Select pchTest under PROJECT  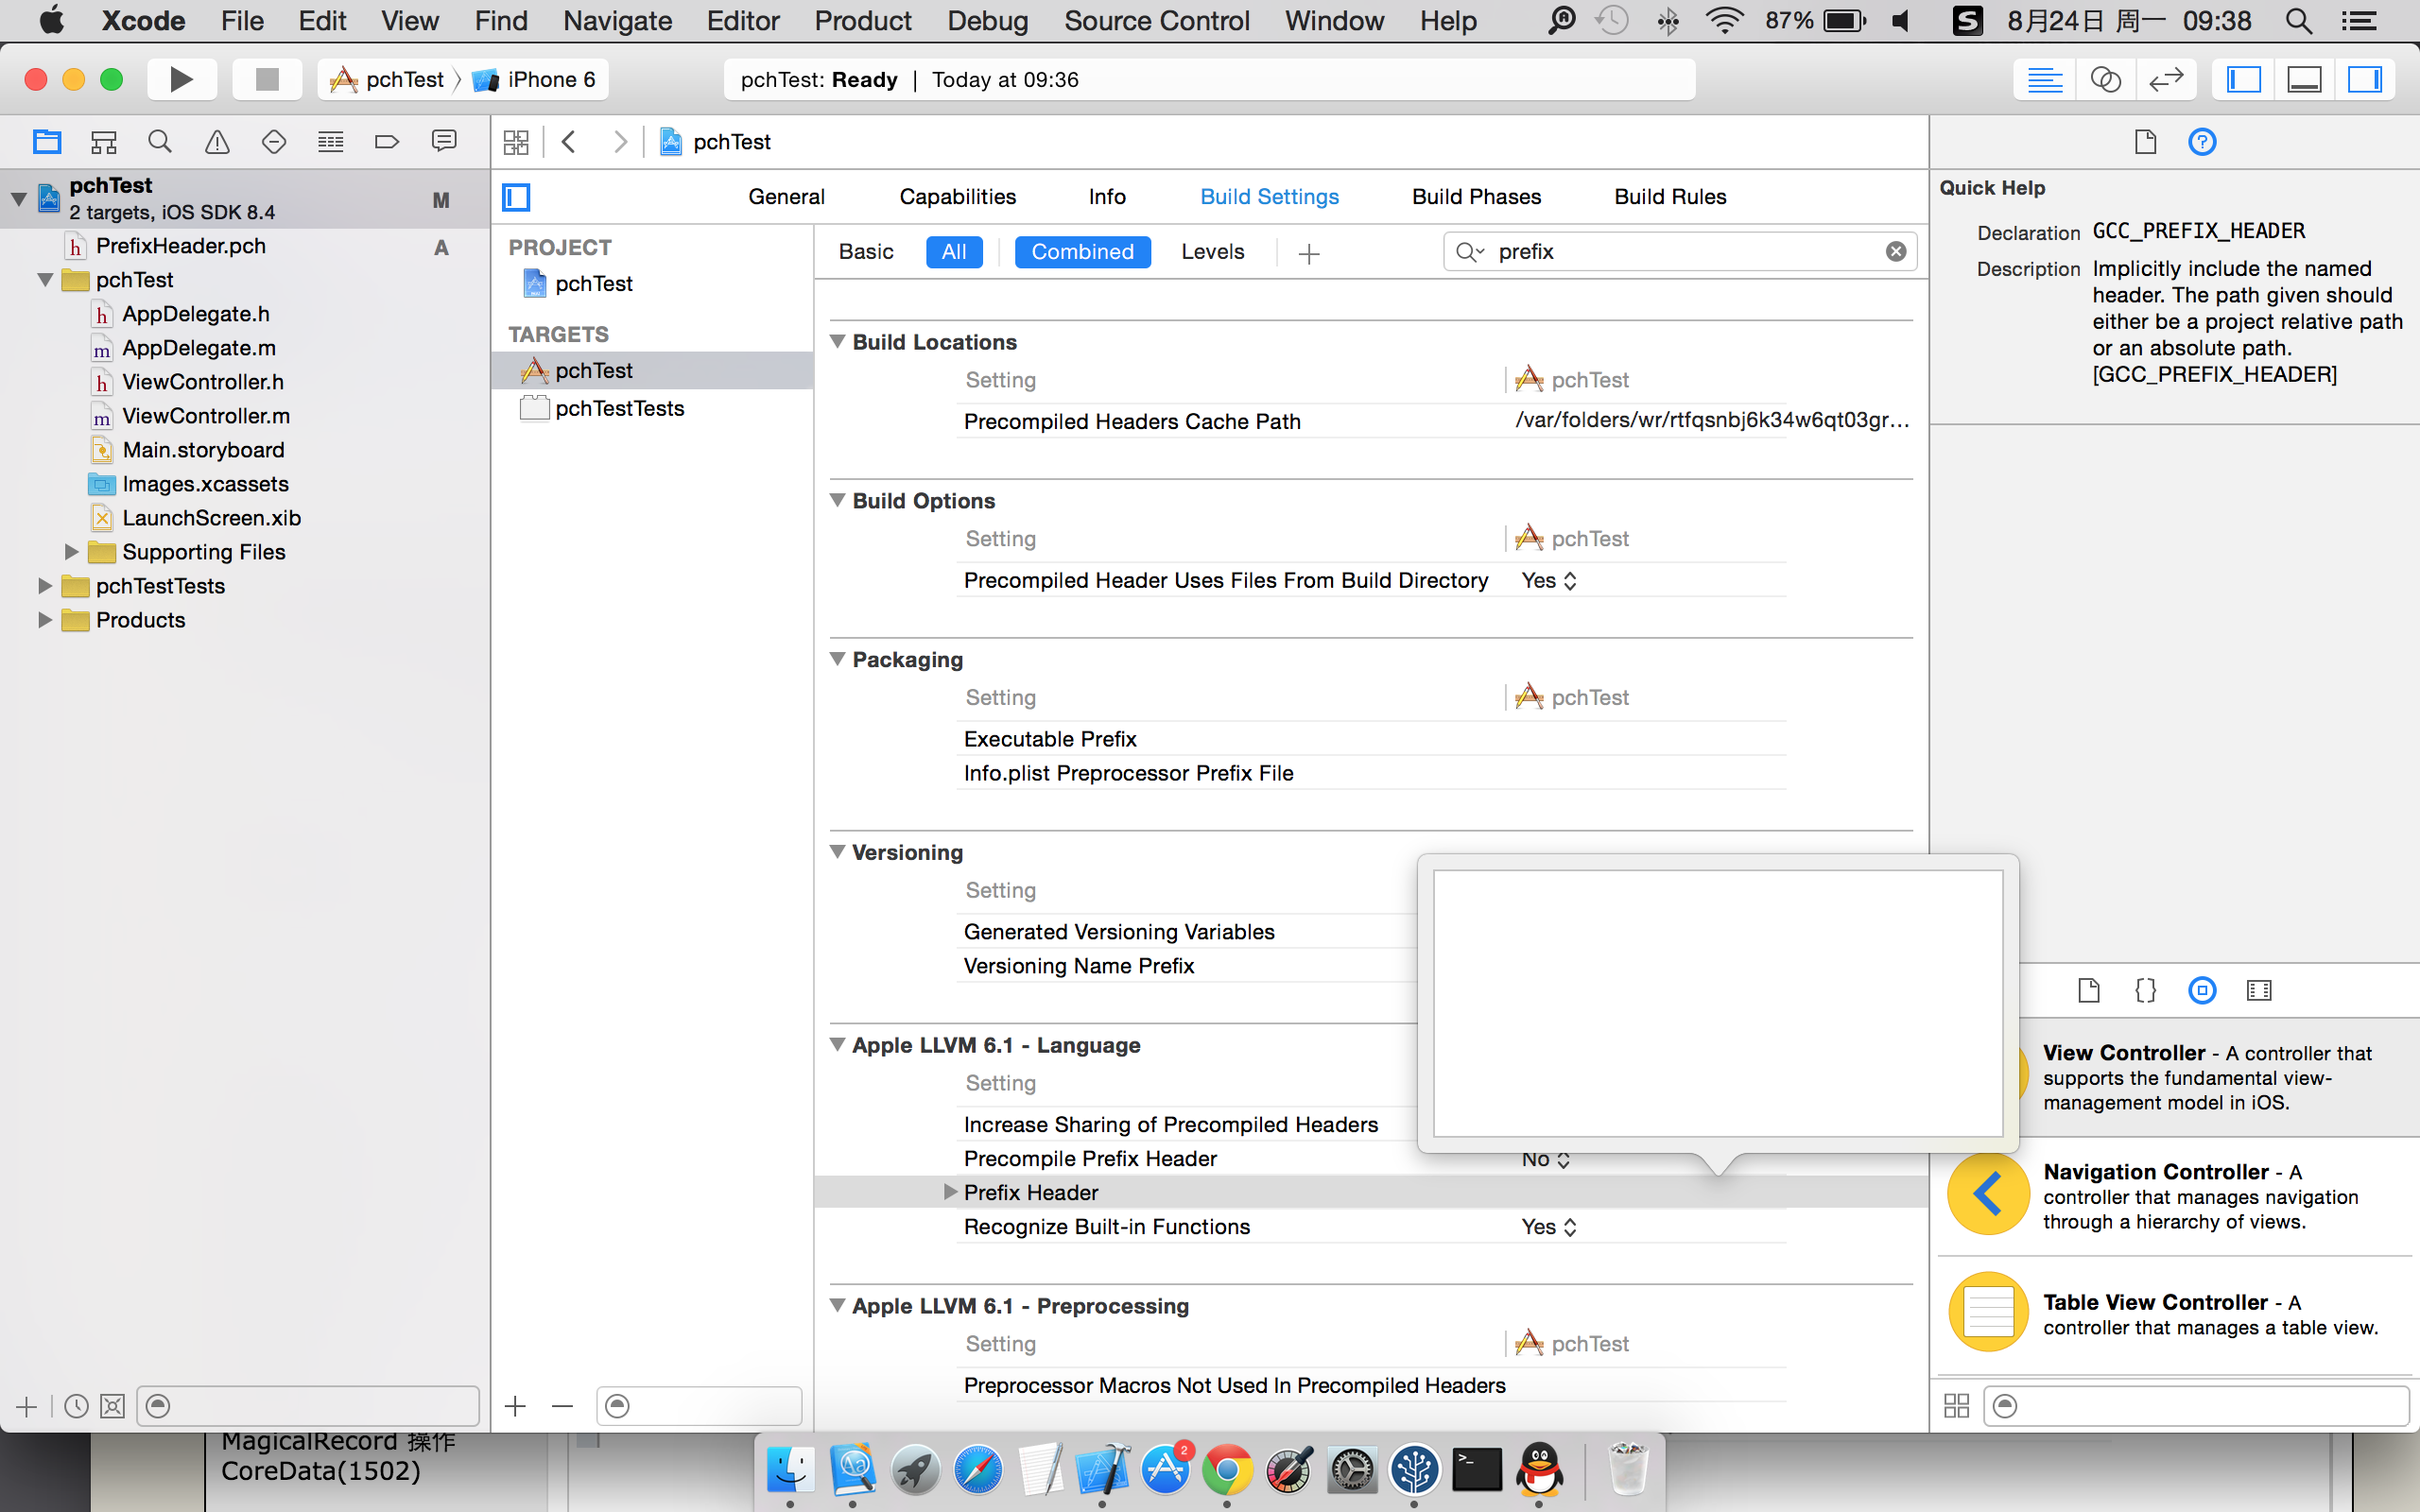(x=593, y=284)
